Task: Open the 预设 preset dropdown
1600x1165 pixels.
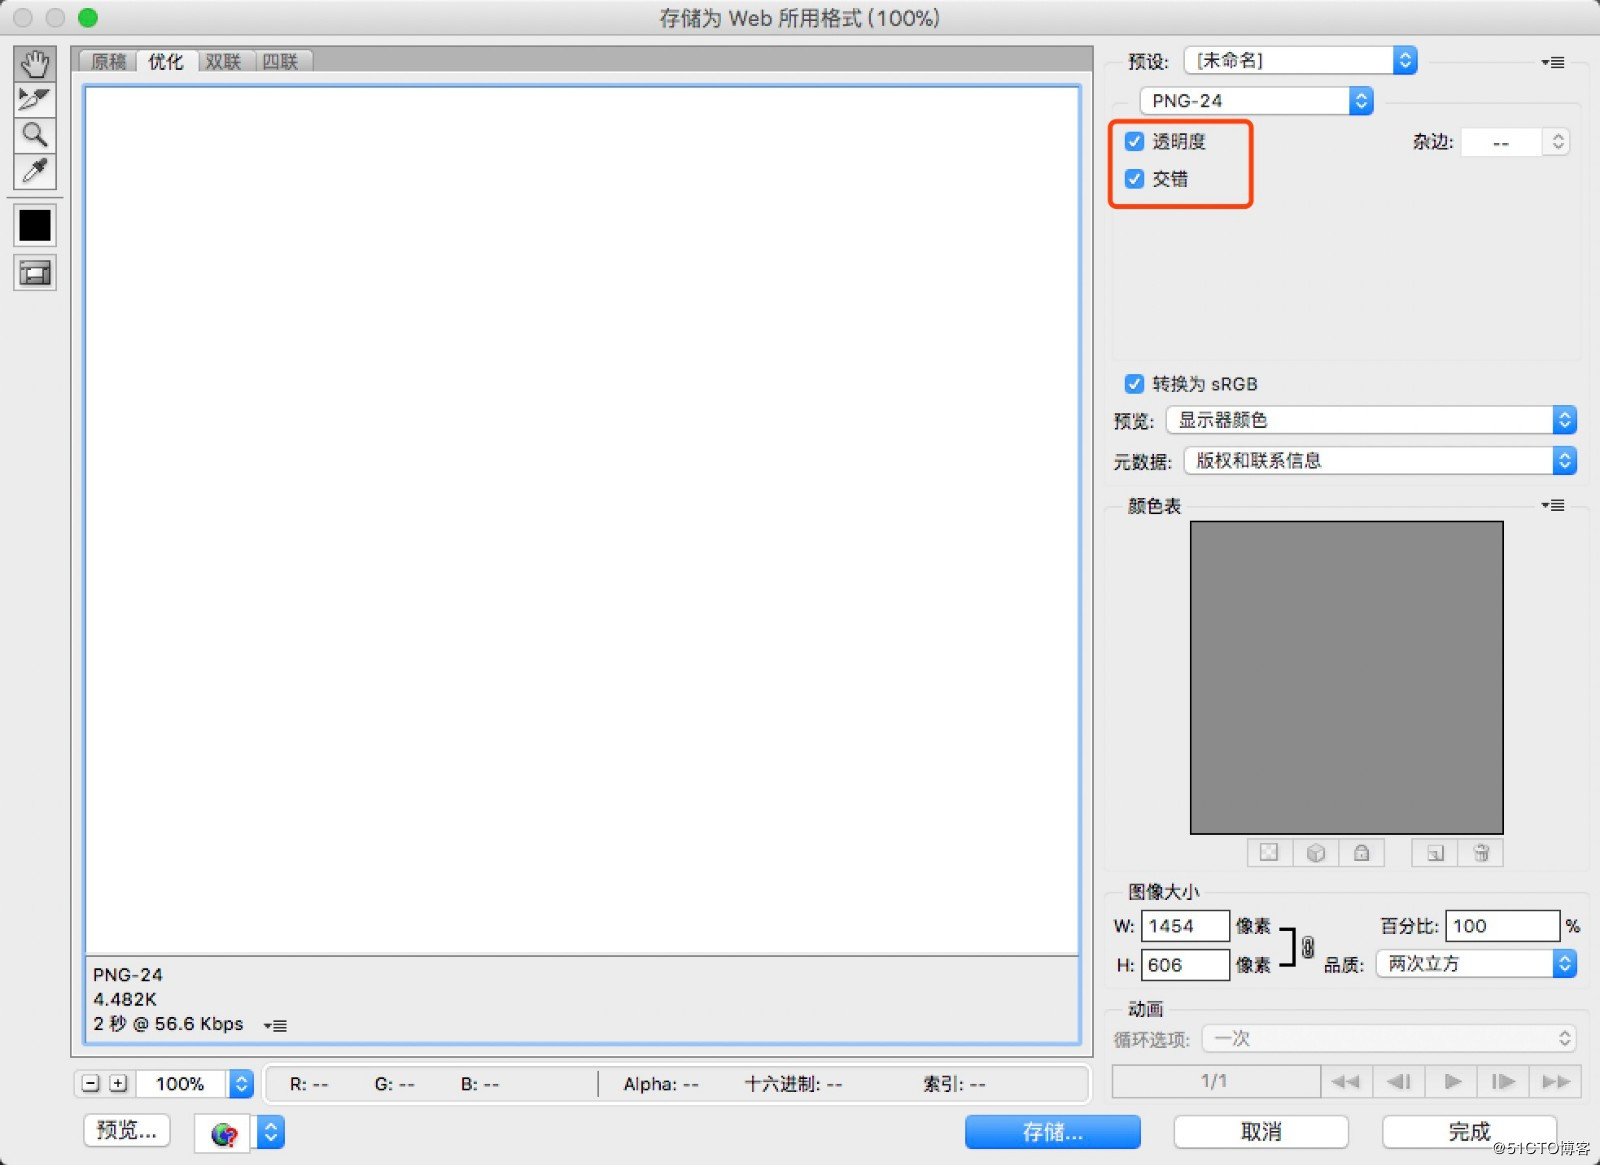Action: pos(1300,61)
